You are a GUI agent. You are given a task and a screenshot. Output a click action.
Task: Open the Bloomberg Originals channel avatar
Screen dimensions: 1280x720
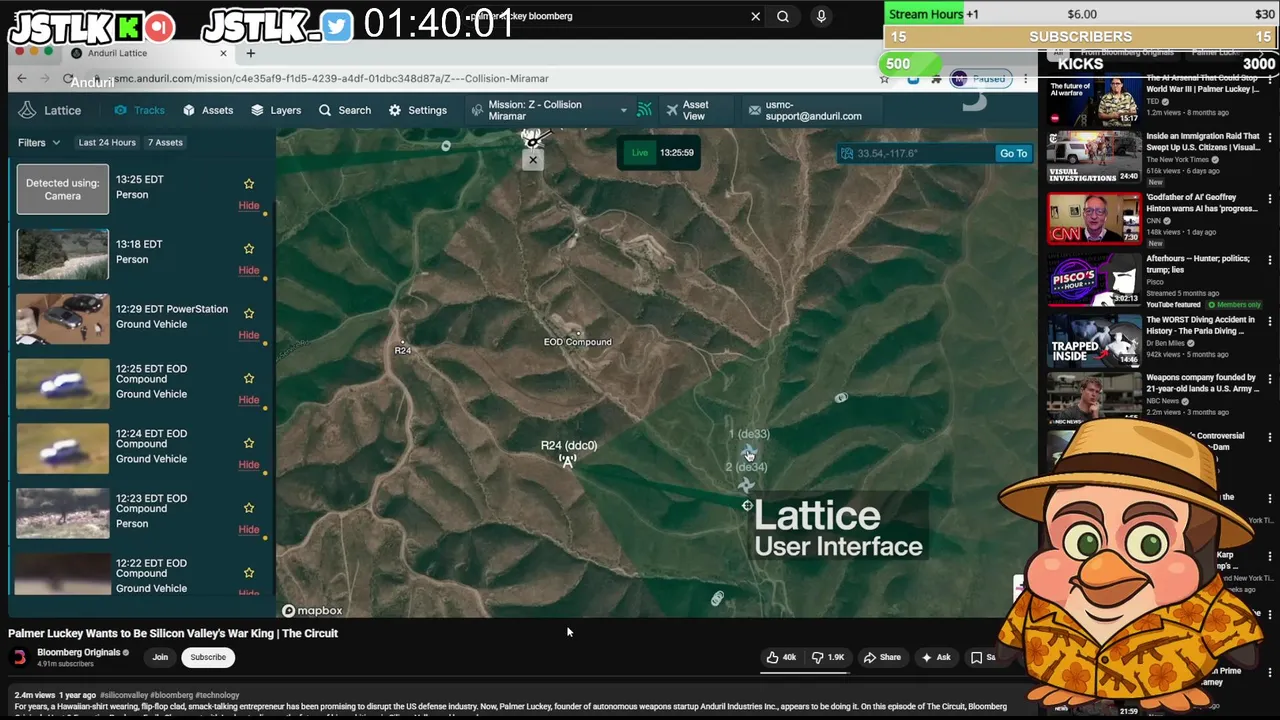pos(19,657)
